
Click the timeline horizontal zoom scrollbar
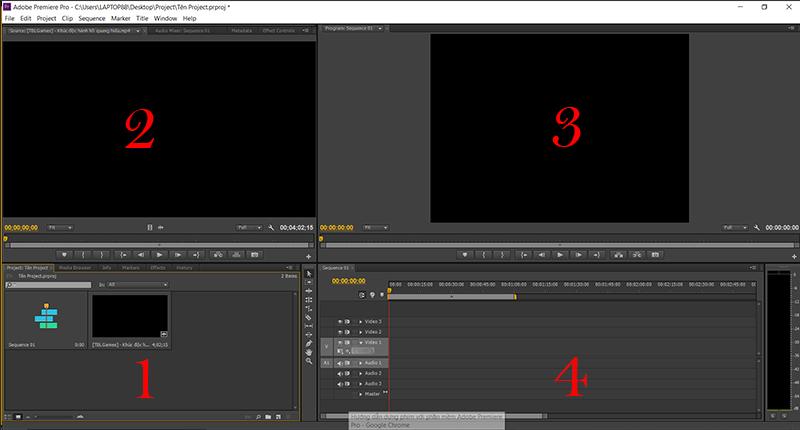434,416
